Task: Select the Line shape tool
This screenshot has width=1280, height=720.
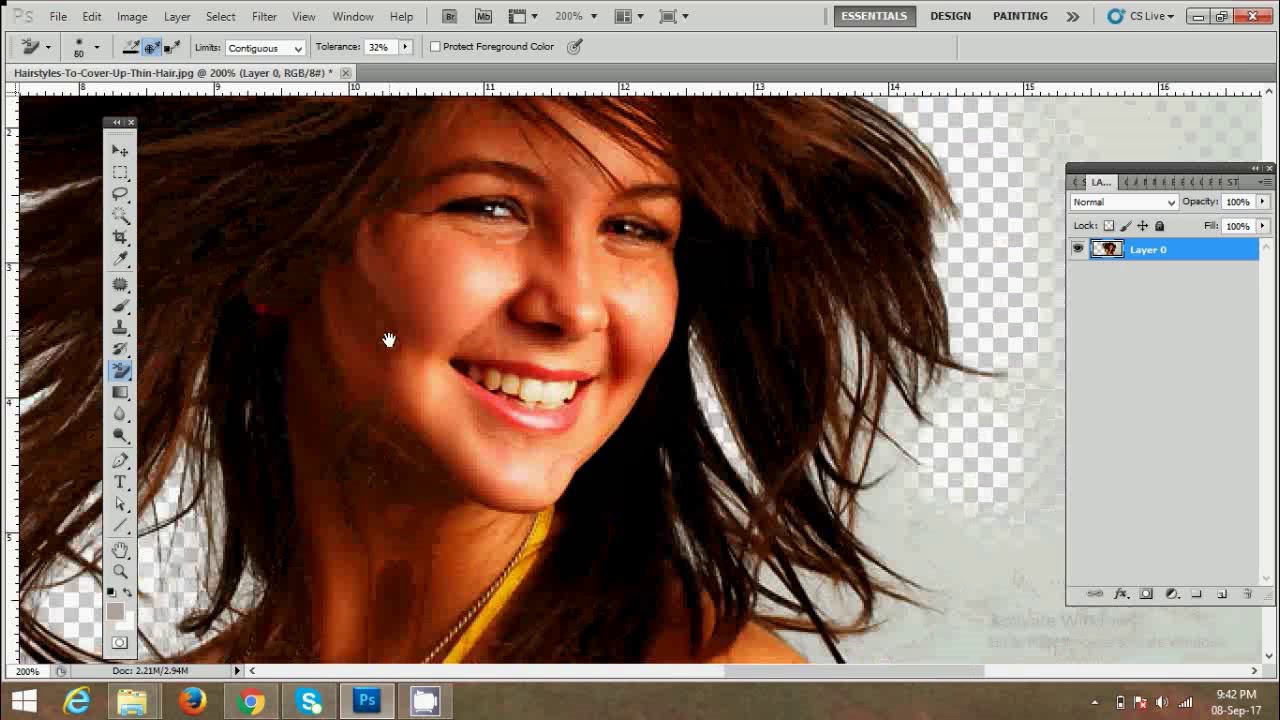Action: point(120,526)
